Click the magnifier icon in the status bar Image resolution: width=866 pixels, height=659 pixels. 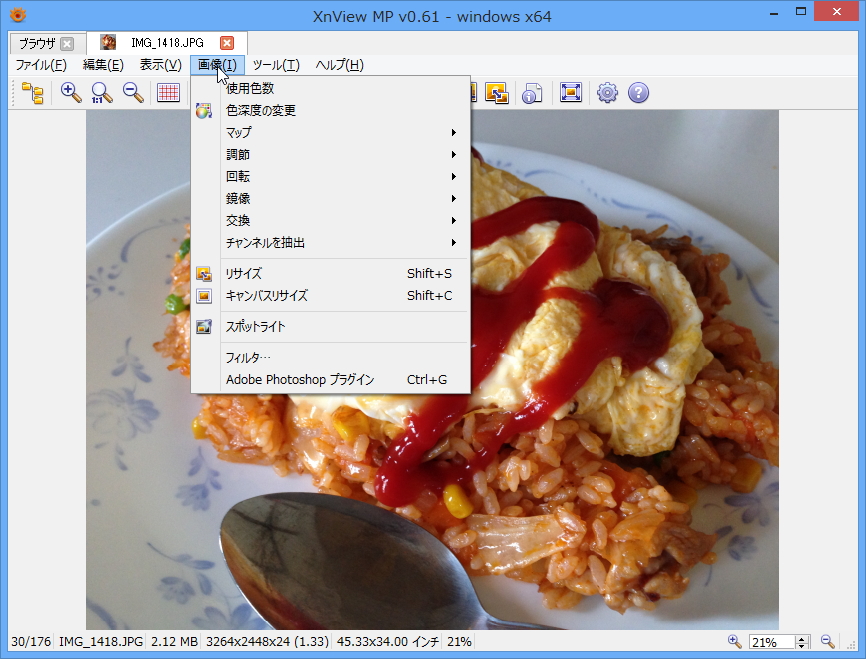pos(734,641)
